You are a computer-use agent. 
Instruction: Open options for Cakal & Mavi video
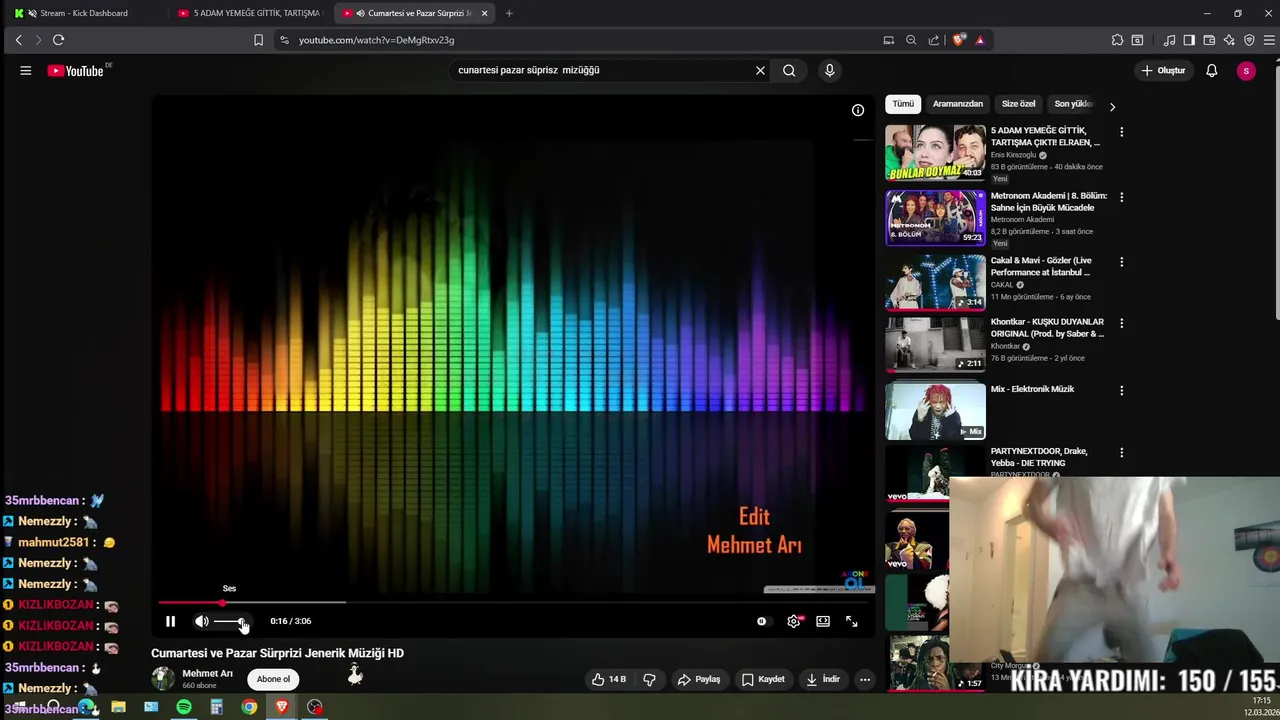pyautogui.click(x=1121, y=262)
